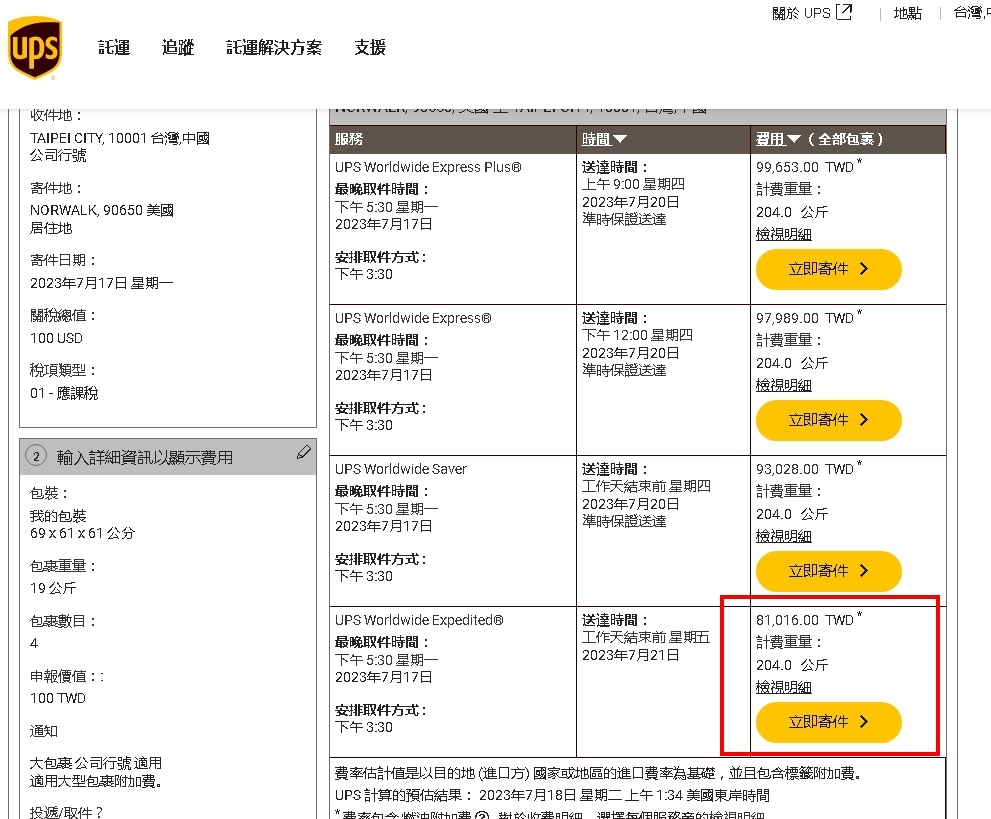Screen dimensions: 991x819
Task: Open the 追蹤 menu
Action: (178, 47)
